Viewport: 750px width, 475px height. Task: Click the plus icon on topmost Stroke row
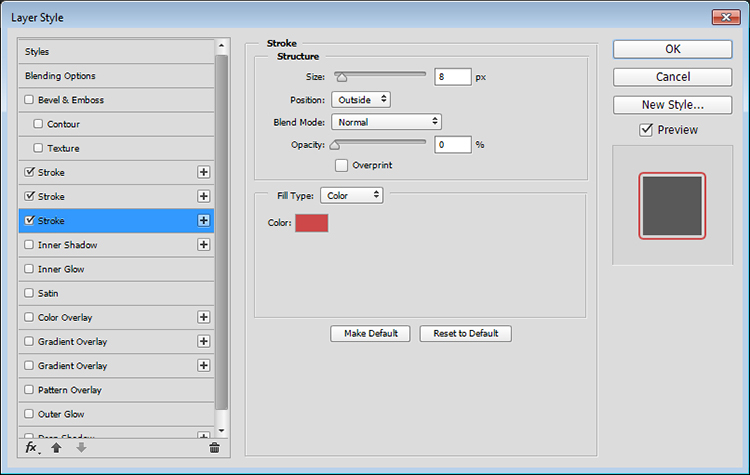[x=204, y=173]
